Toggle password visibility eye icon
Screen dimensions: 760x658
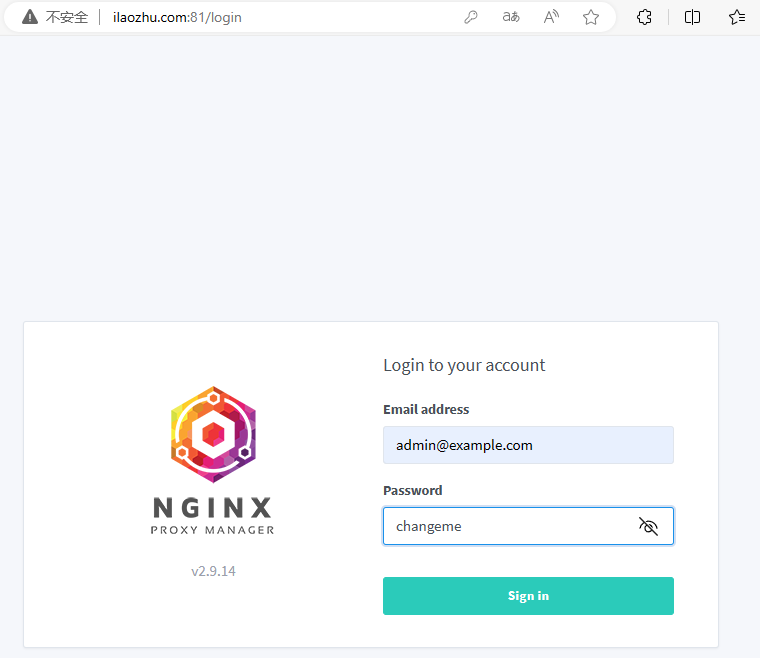[648, 526]
